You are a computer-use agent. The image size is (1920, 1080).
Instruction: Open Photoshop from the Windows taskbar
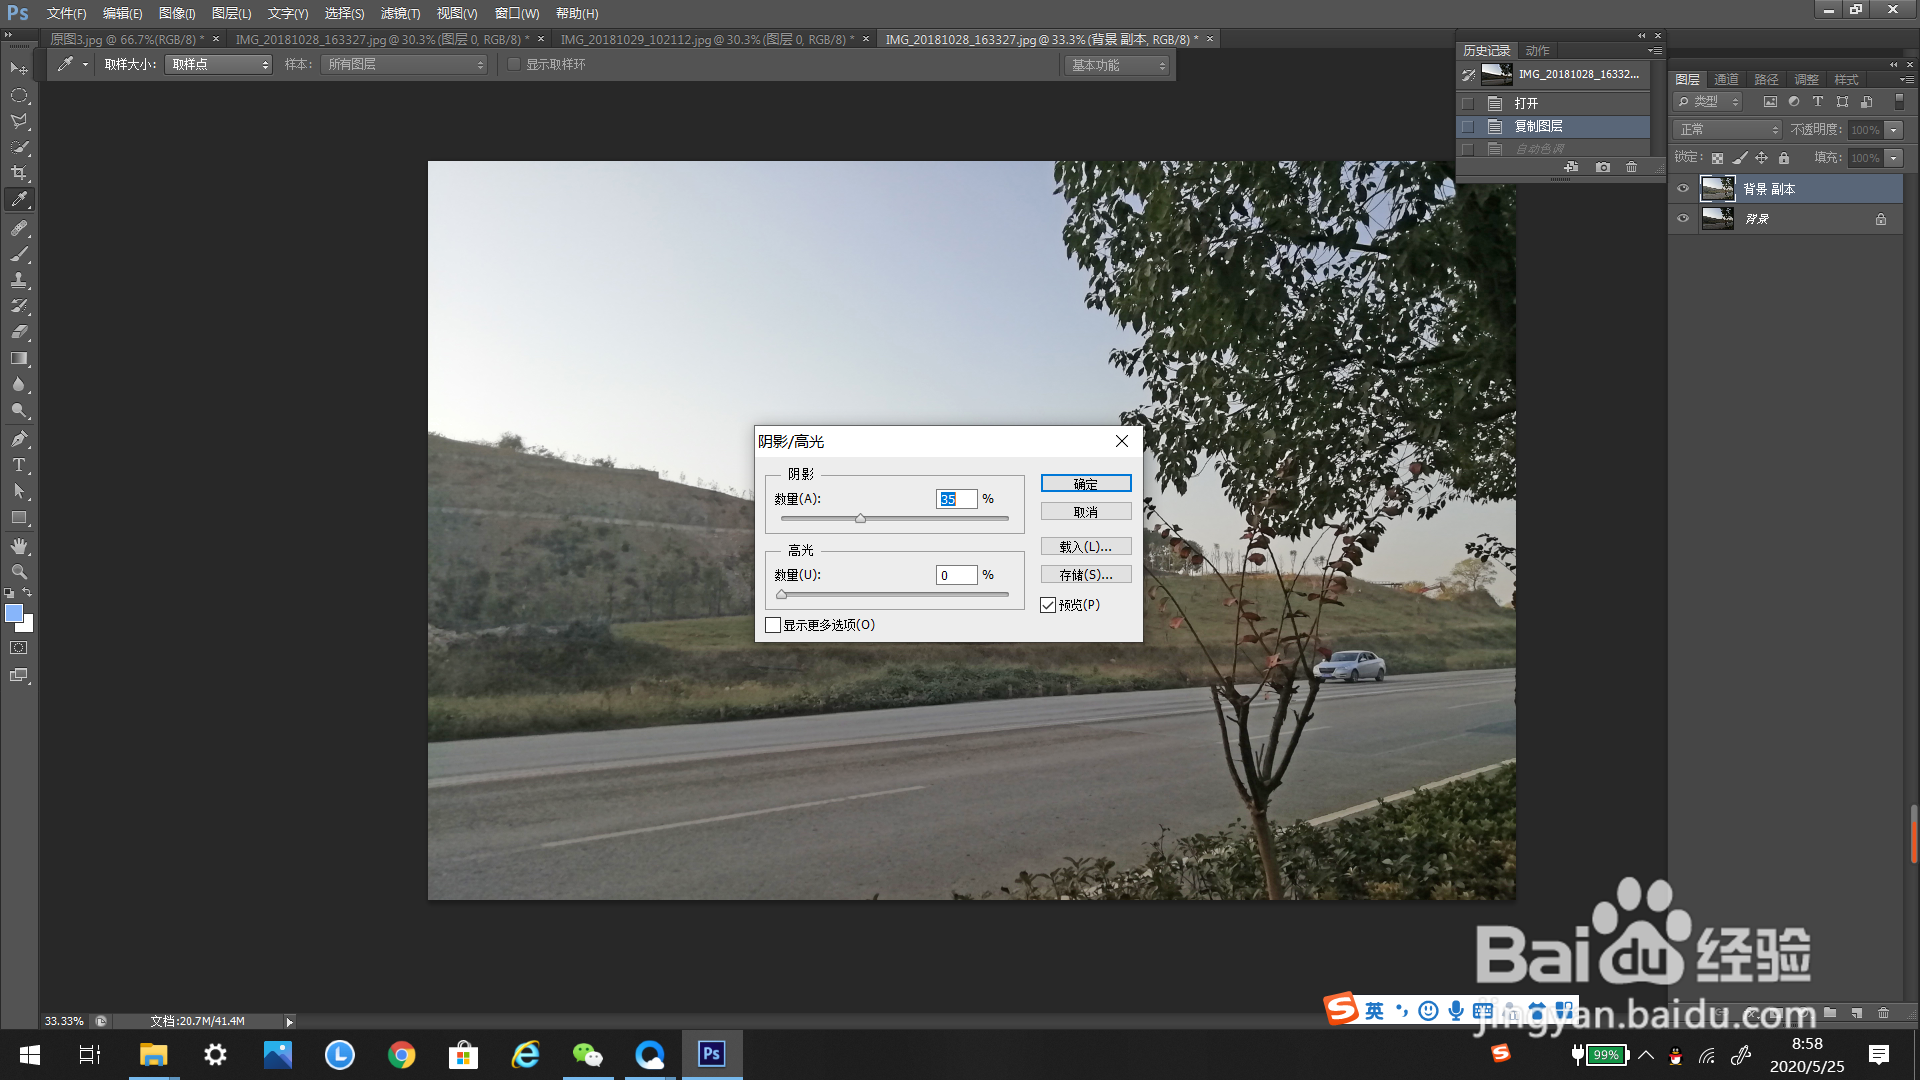tap(711, 1054)
